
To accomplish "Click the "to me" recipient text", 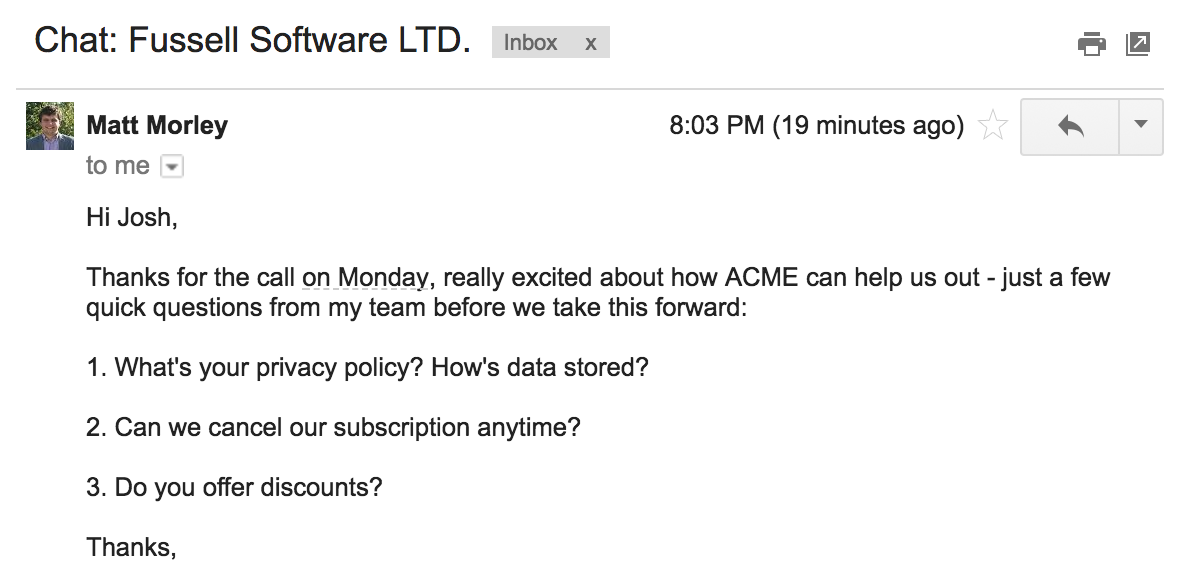I will pyautogui.click(x=118, y=165).
